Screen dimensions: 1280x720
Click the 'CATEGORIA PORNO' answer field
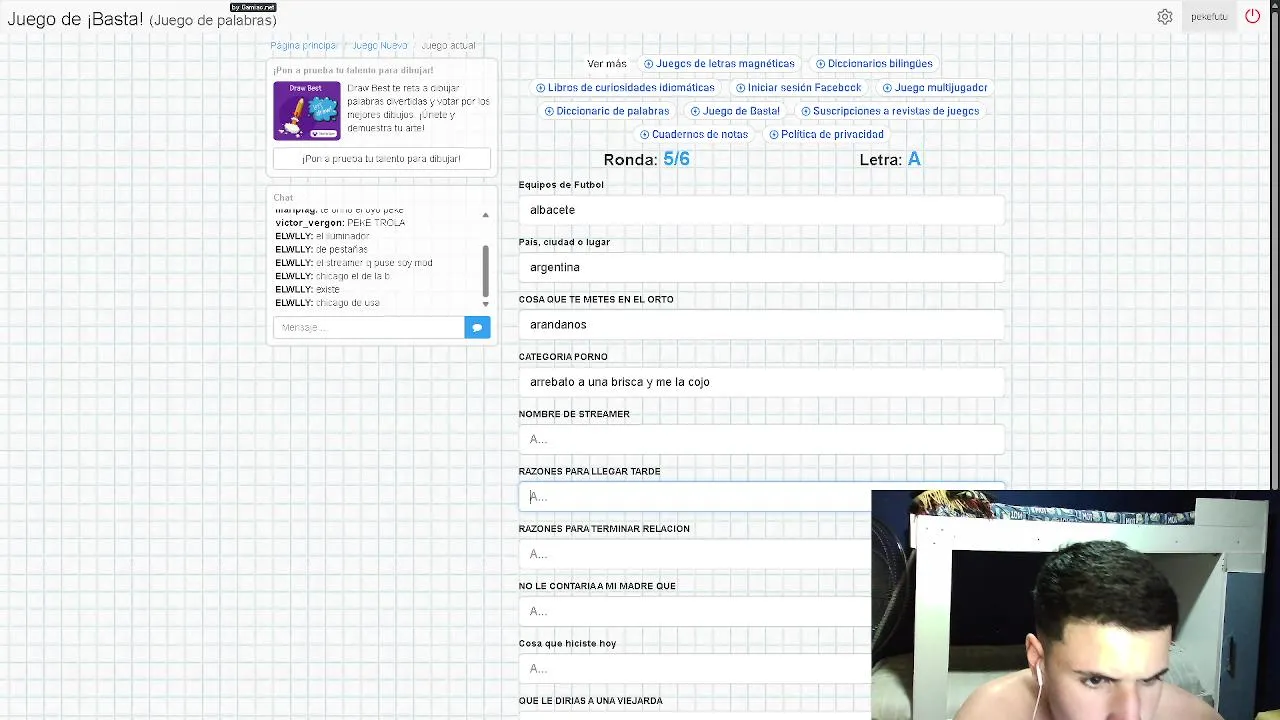click(x=761, y=382)
